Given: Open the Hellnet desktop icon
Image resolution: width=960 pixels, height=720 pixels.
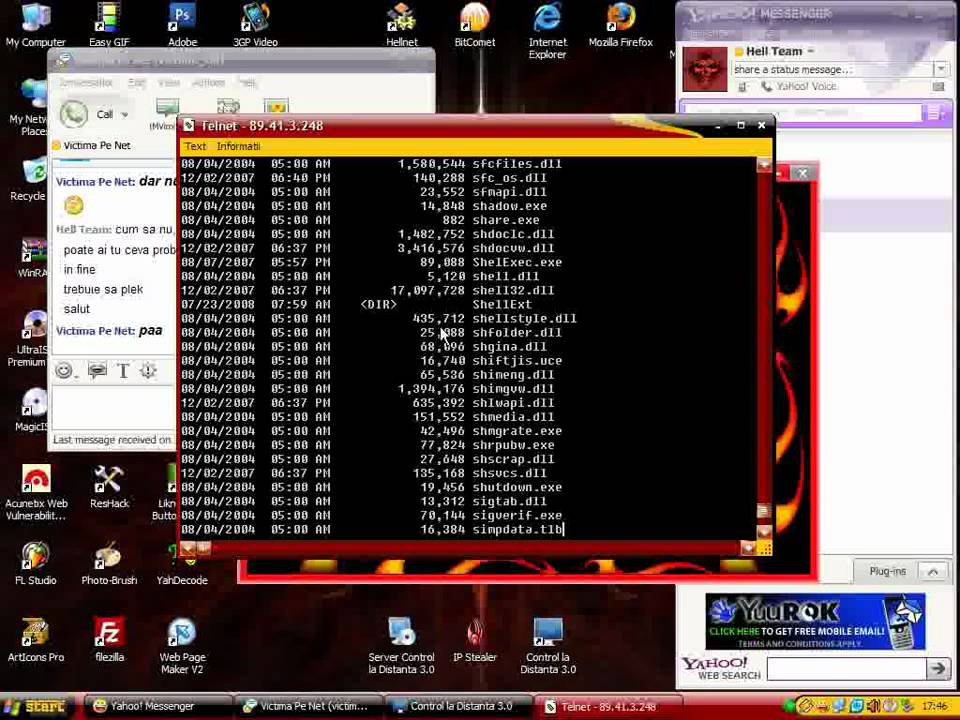Looking at the screenshot, I should tap(402, 24).
